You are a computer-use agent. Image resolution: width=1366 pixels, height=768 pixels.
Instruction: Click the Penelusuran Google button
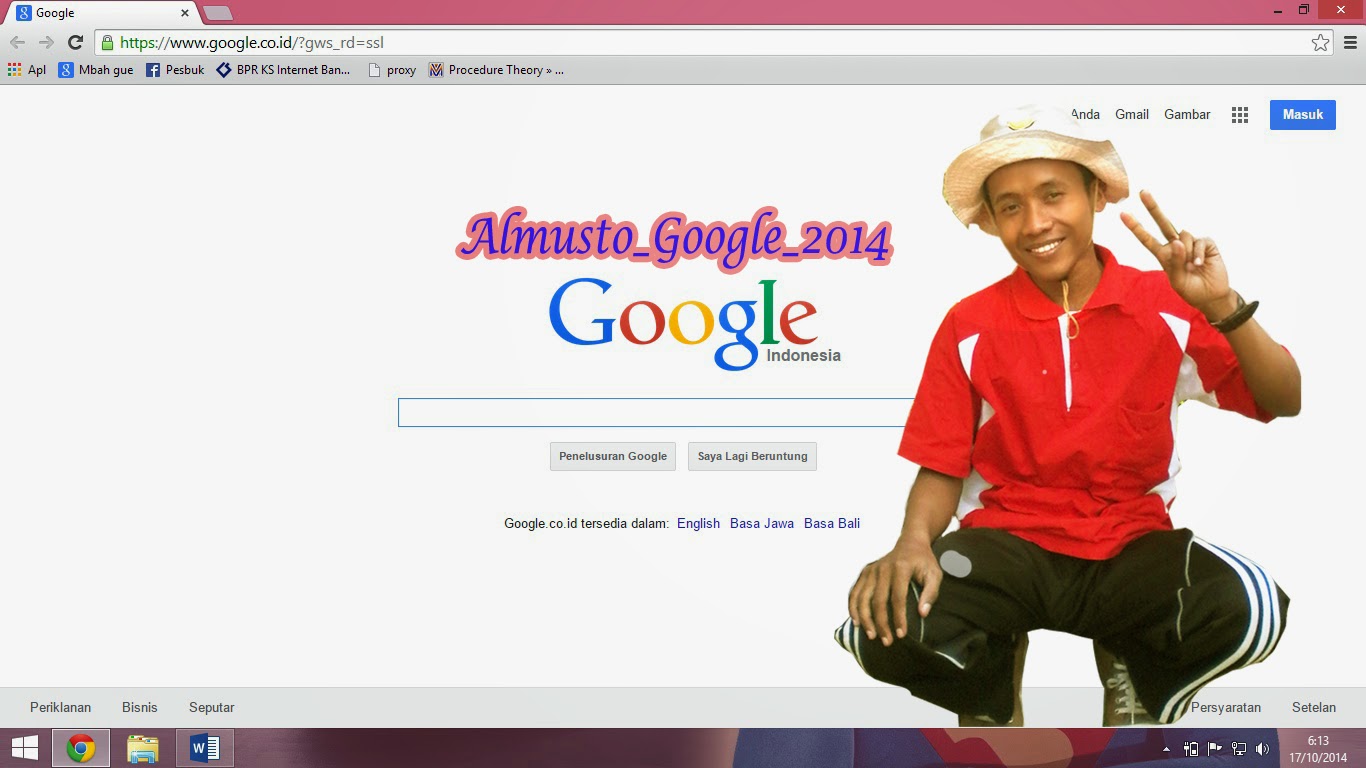pos(613,456)
